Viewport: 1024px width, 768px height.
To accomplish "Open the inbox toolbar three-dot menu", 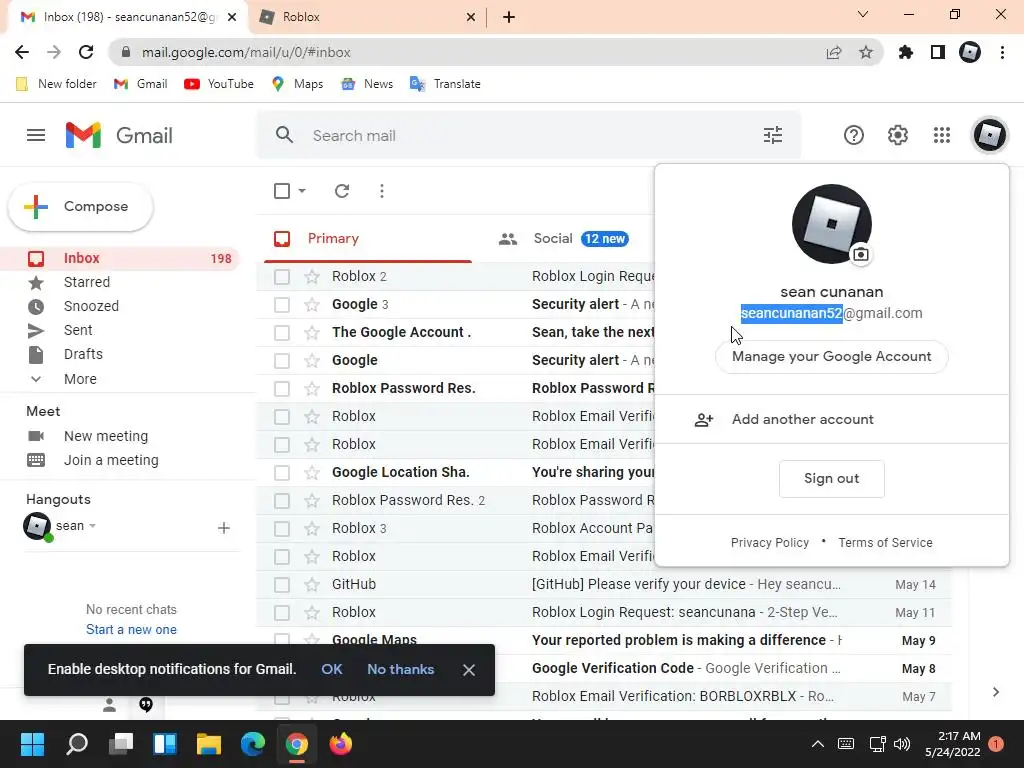I will click(x=381, y=191).
